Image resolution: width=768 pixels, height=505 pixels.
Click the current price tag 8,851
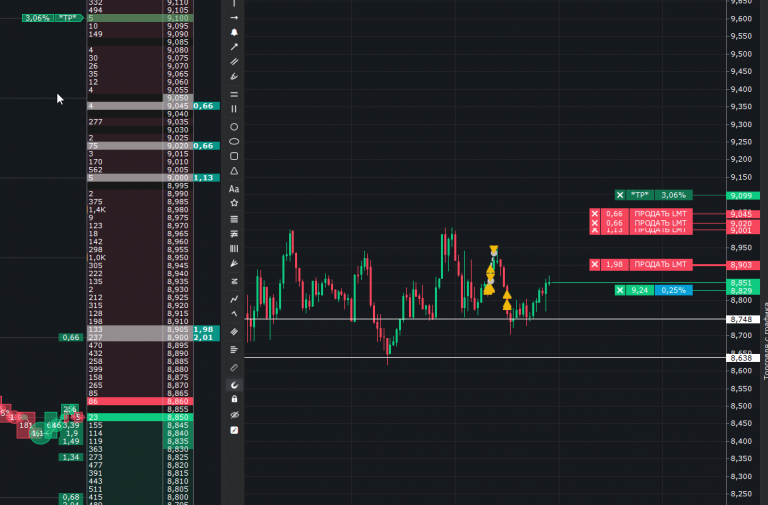742,283
